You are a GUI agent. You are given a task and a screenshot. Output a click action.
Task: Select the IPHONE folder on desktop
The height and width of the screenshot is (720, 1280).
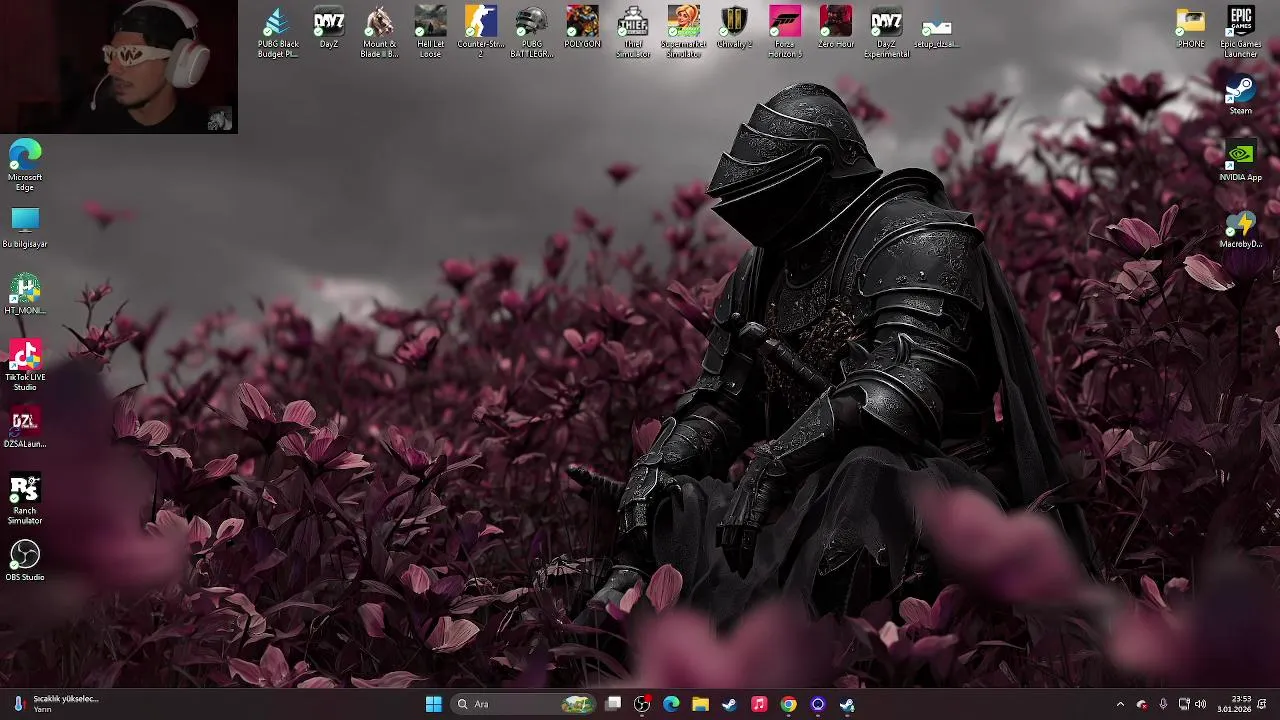(x=1190, y=28)
